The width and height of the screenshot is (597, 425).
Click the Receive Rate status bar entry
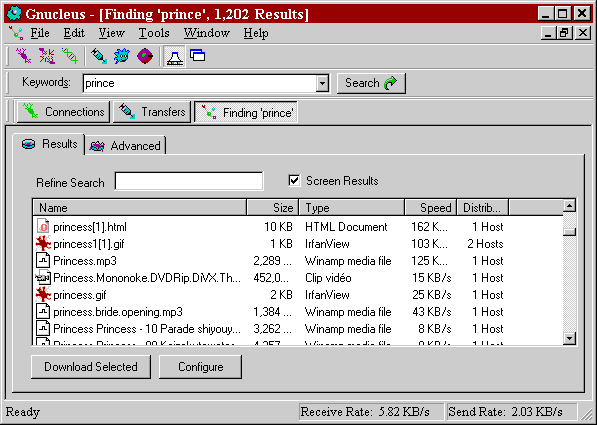[371, 412]
